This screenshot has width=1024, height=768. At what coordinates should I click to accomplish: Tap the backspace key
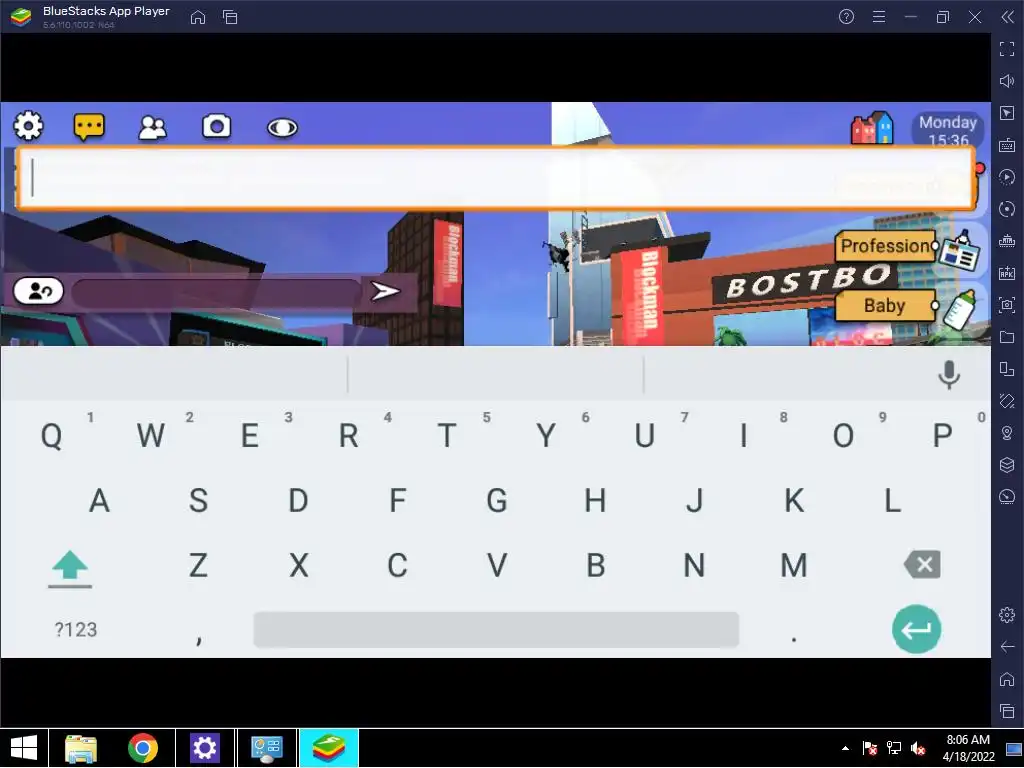pyautogui.click(x=922, y=564)
